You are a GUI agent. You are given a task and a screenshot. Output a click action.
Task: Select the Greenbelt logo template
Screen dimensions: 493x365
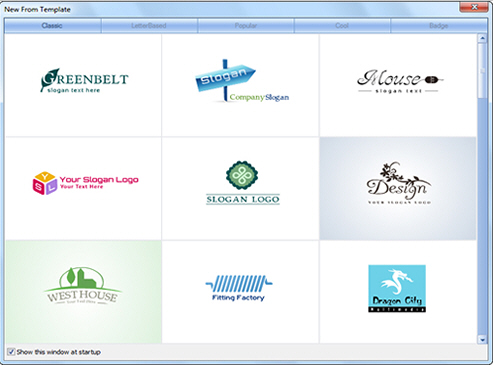(83, 85)
